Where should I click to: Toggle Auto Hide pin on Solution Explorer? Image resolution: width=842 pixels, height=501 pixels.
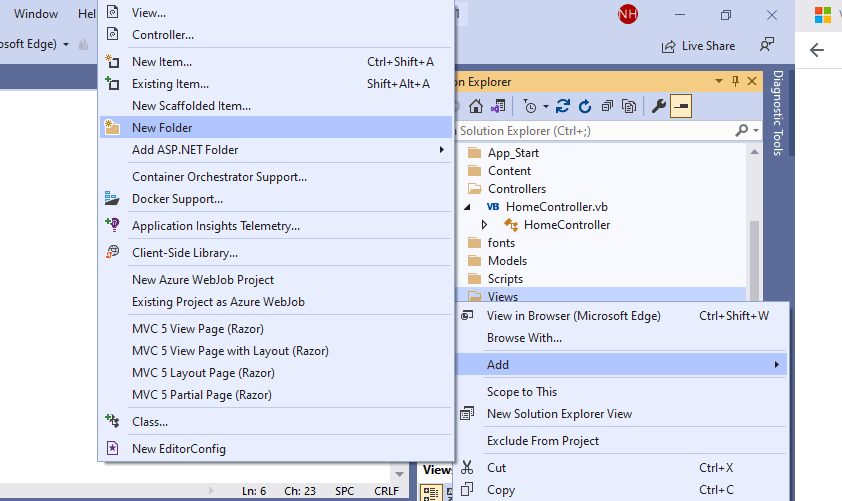tap(735, 81)
